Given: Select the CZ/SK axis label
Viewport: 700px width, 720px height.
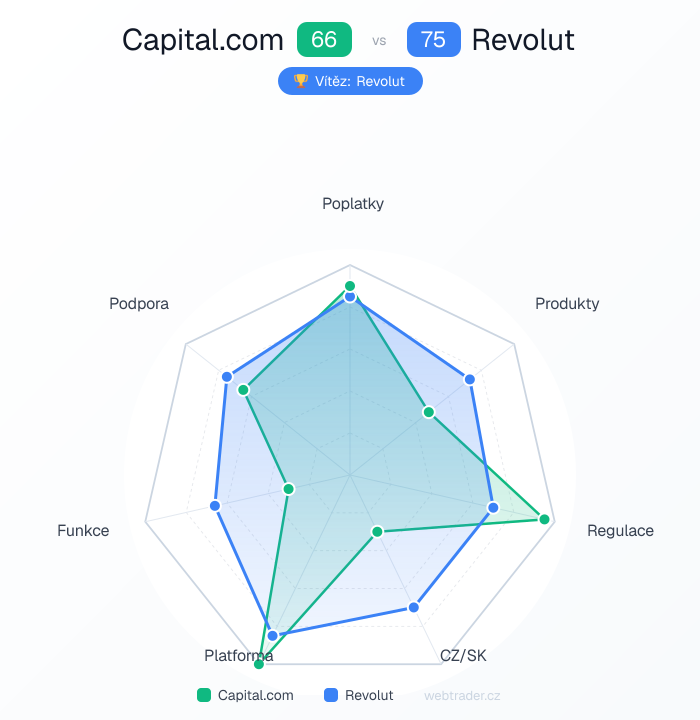Looking at the screenshot, I should (x=463, y=656).
